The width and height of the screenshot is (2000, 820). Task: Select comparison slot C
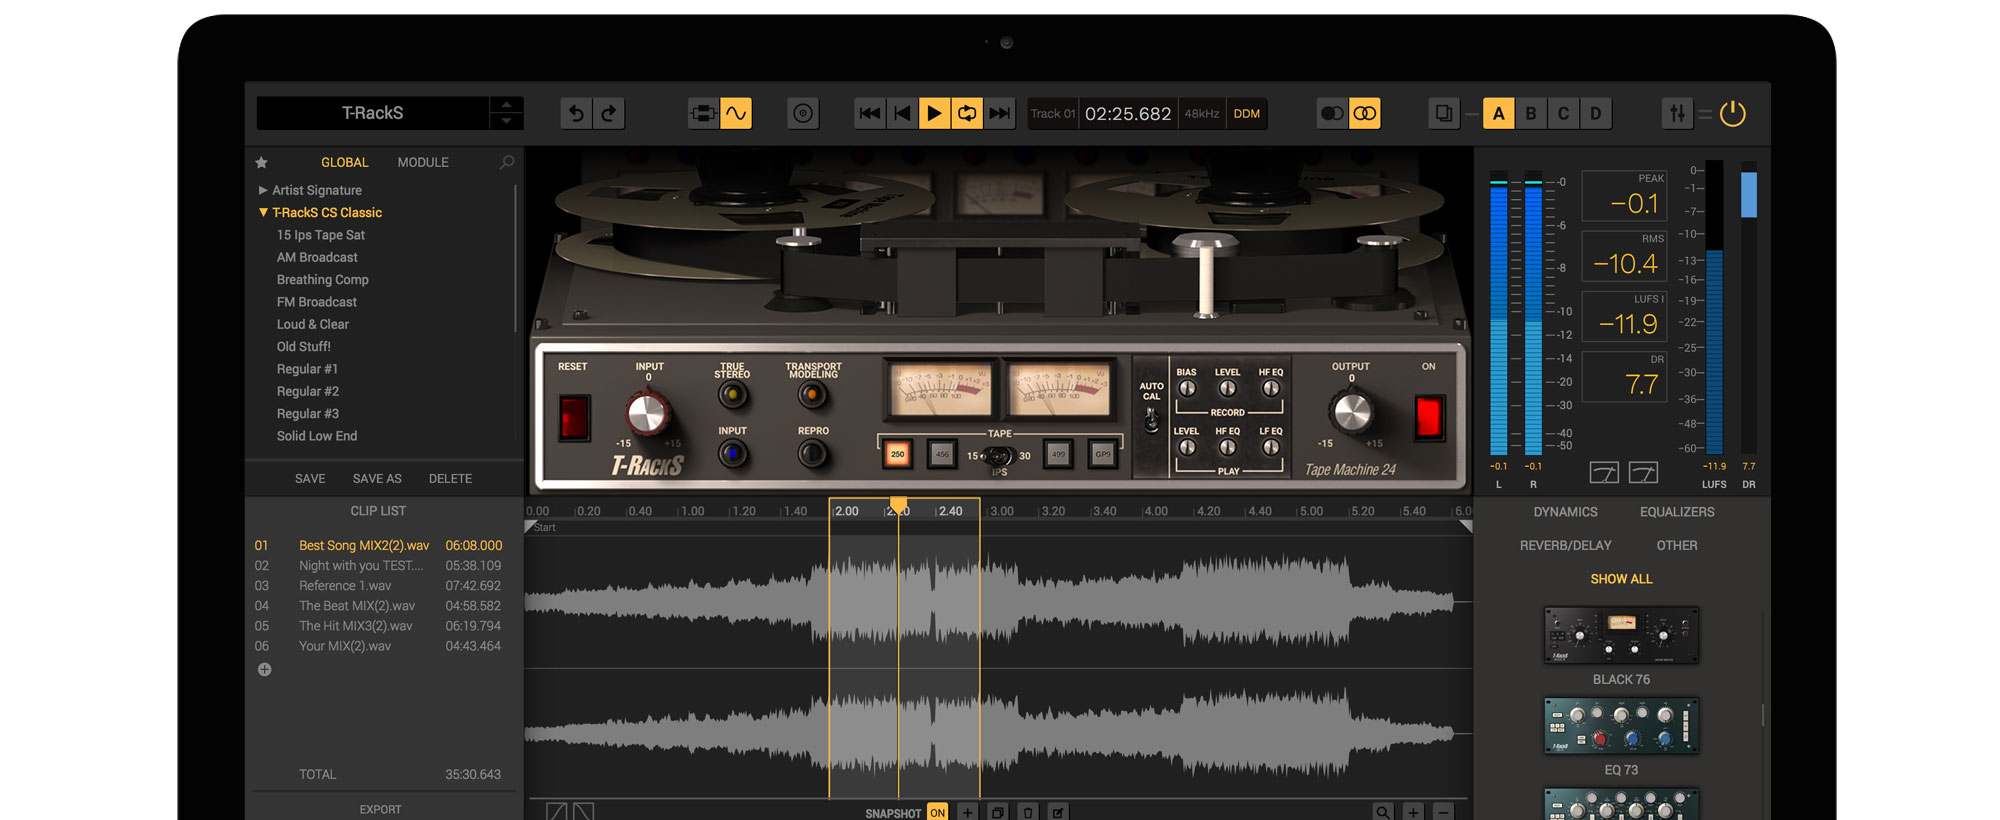1563,114
